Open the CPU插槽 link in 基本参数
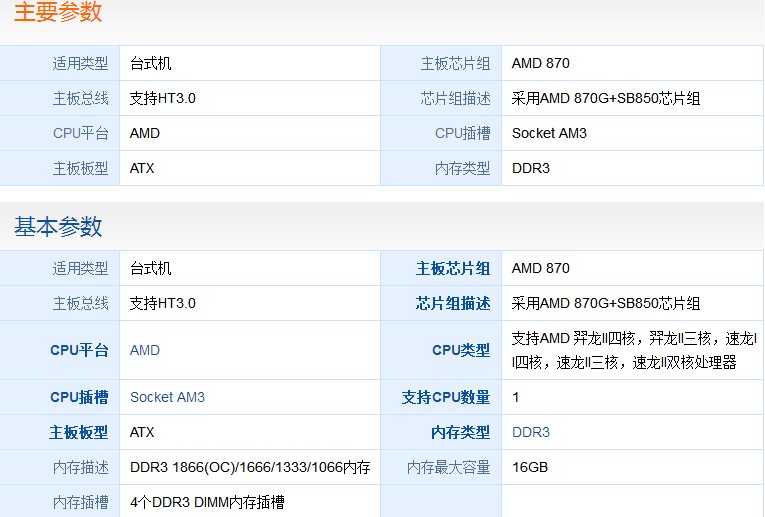The height and width of the screenshot is (517, 765). (x=79, y=397)
